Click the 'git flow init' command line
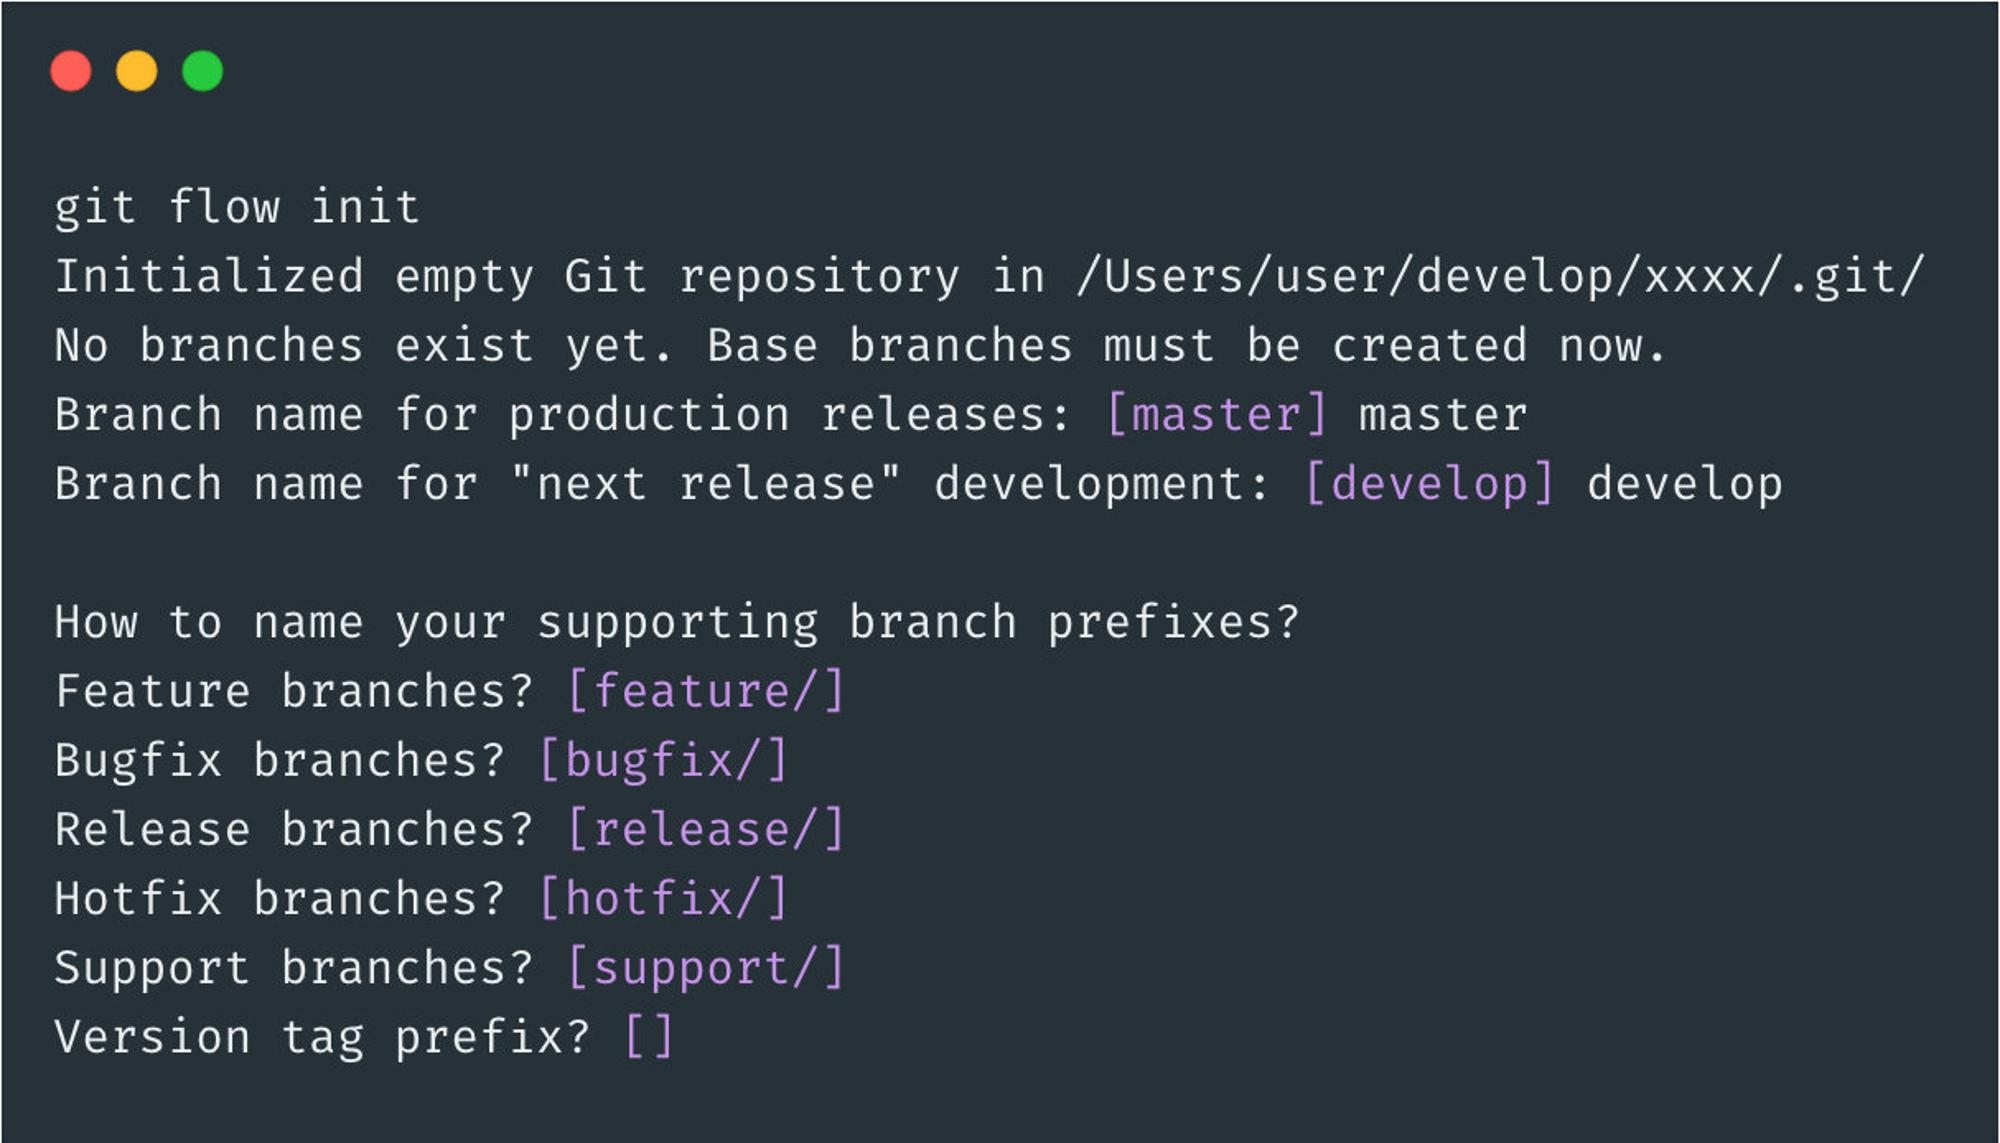This screenshot has width=2000, height=1143. [237, 208]
